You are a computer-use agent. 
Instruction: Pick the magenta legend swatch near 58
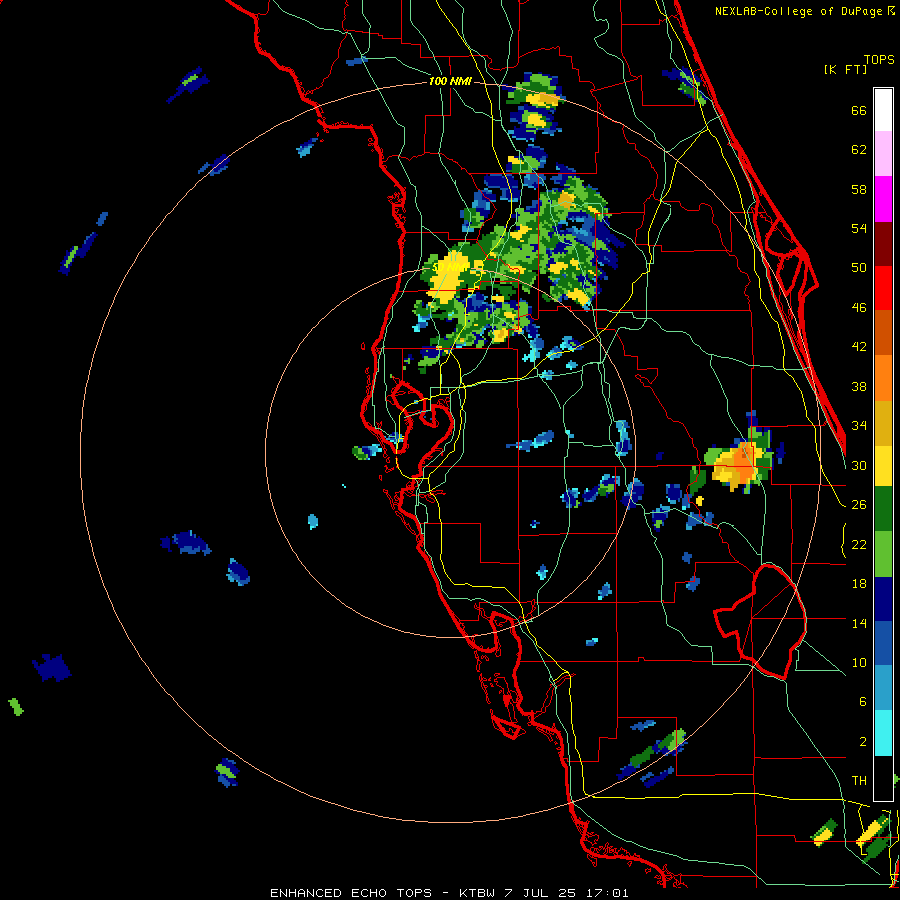883,199
